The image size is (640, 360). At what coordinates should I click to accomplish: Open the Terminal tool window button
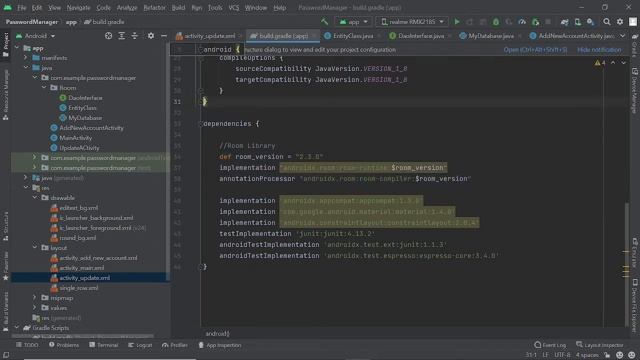[104, 345]
